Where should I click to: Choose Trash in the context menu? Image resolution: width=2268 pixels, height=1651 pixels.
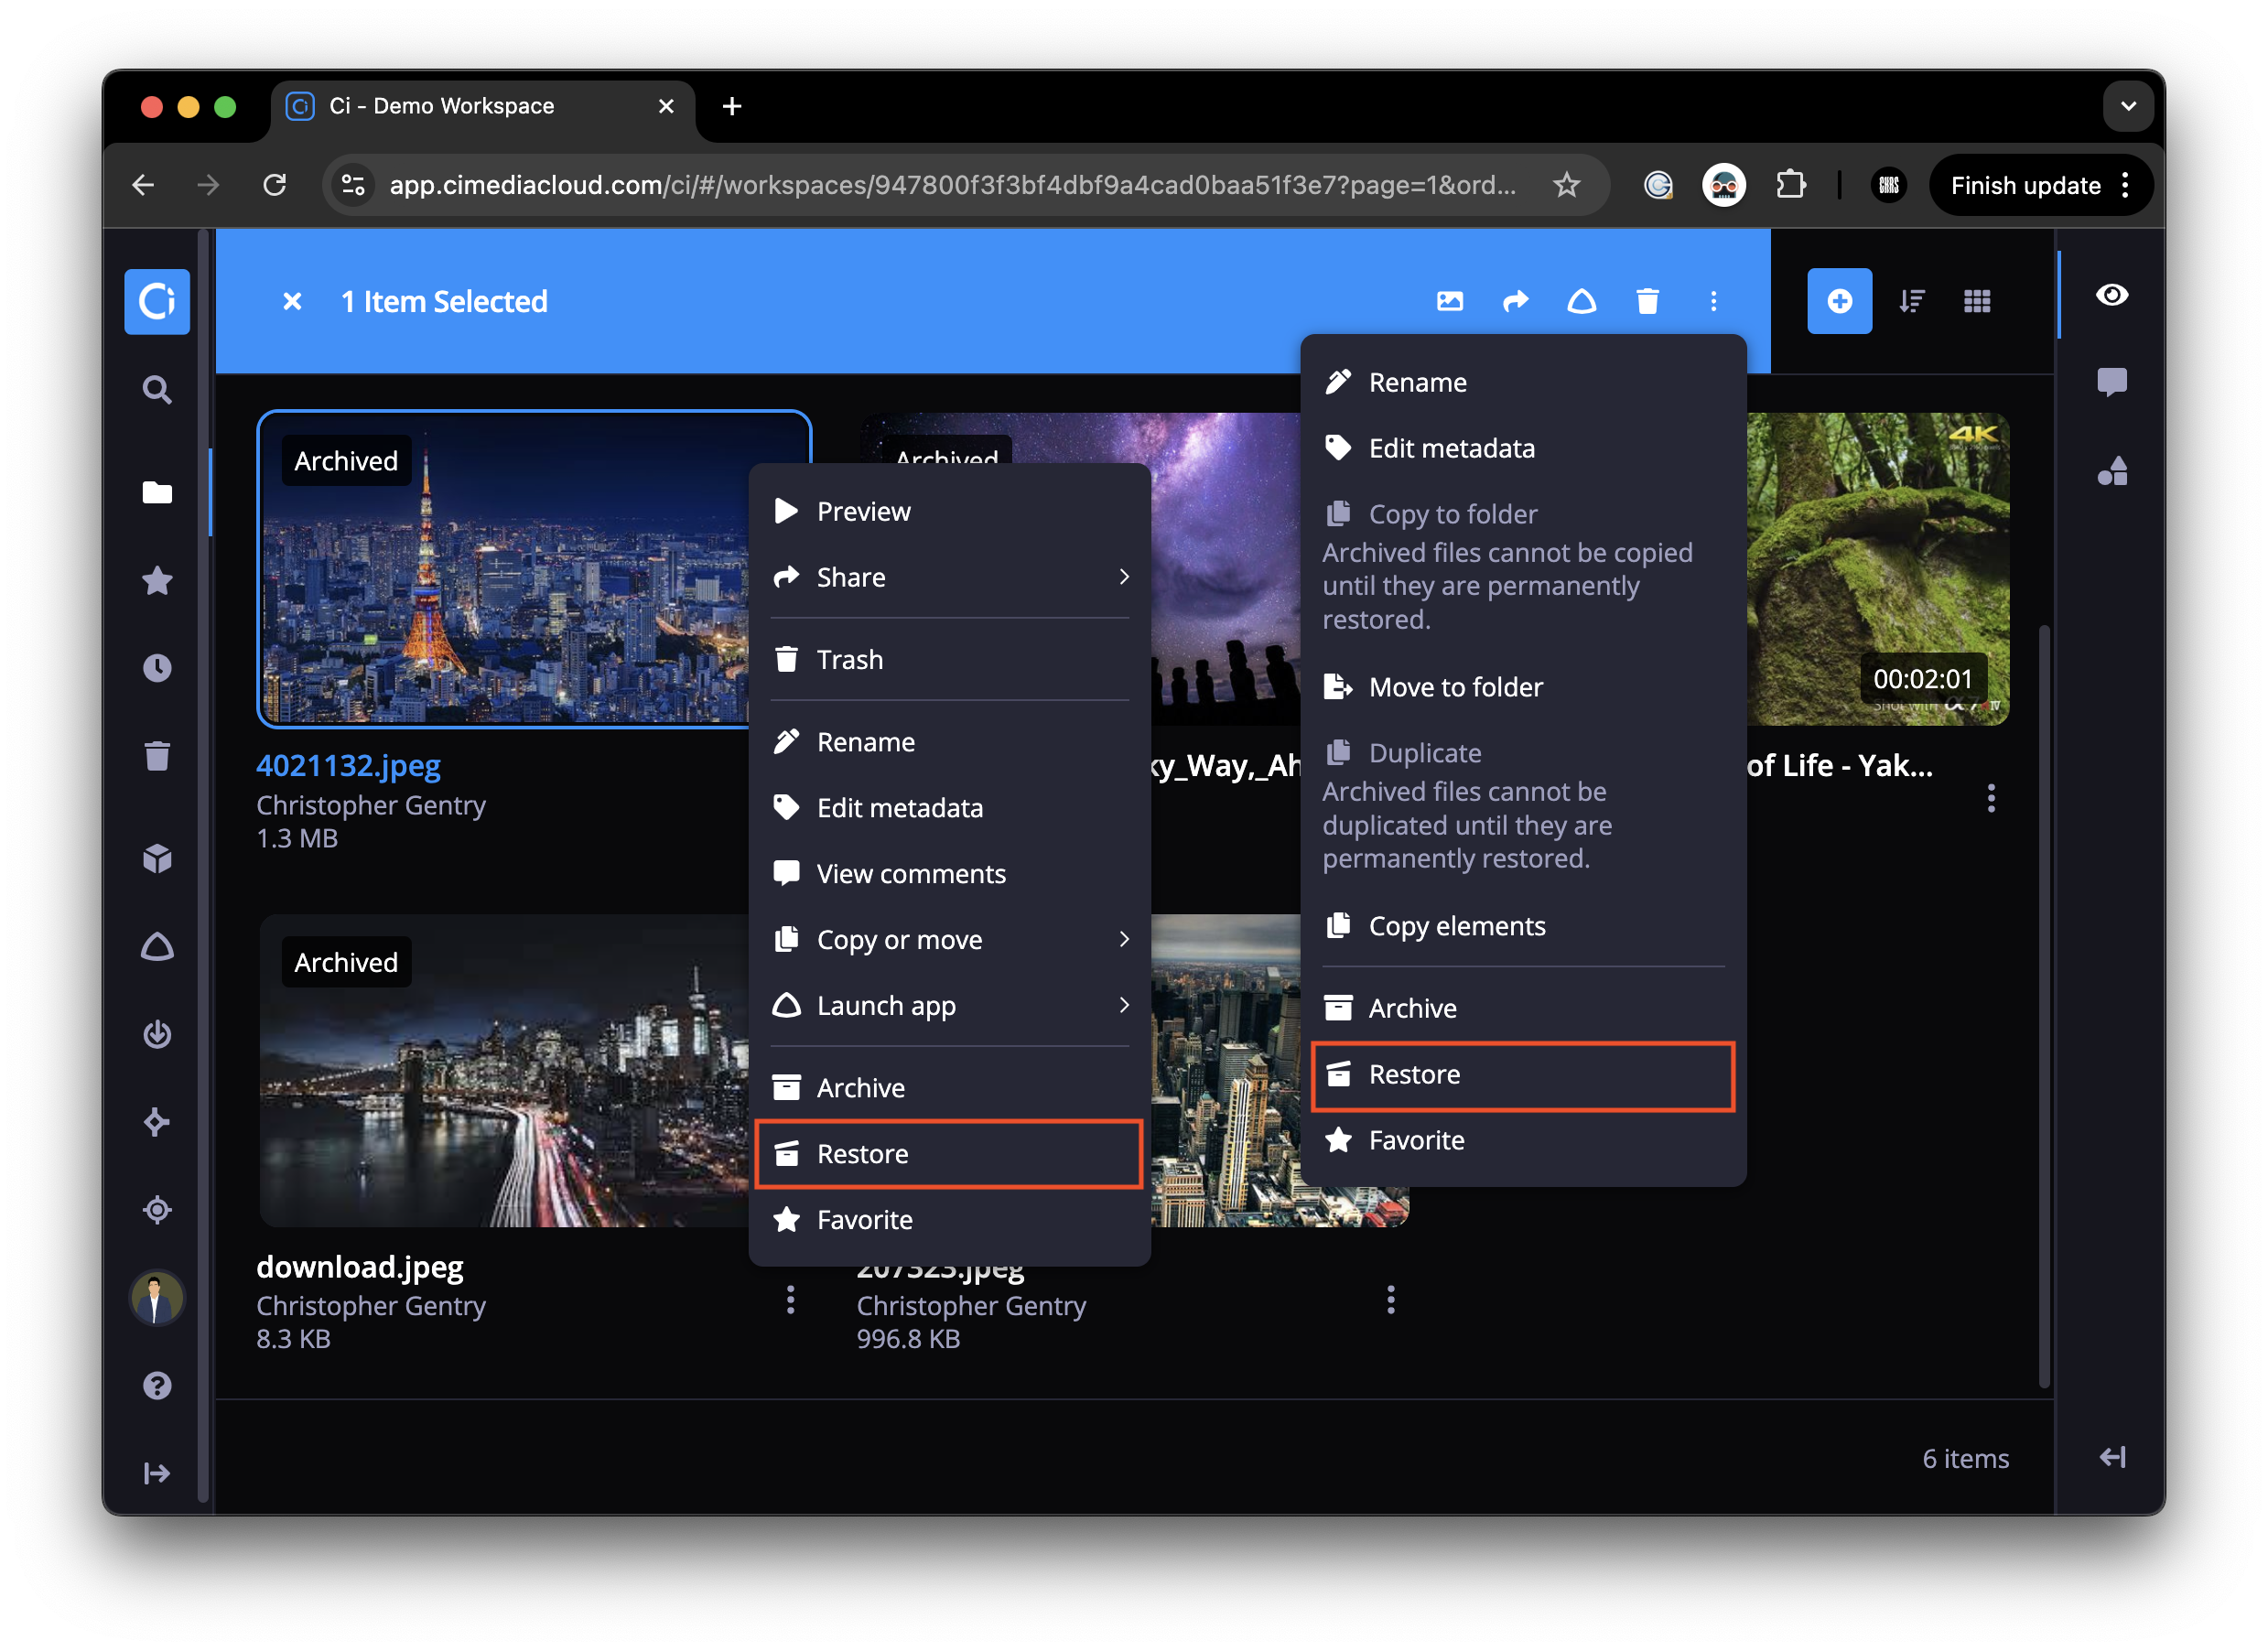coord(950,659)
